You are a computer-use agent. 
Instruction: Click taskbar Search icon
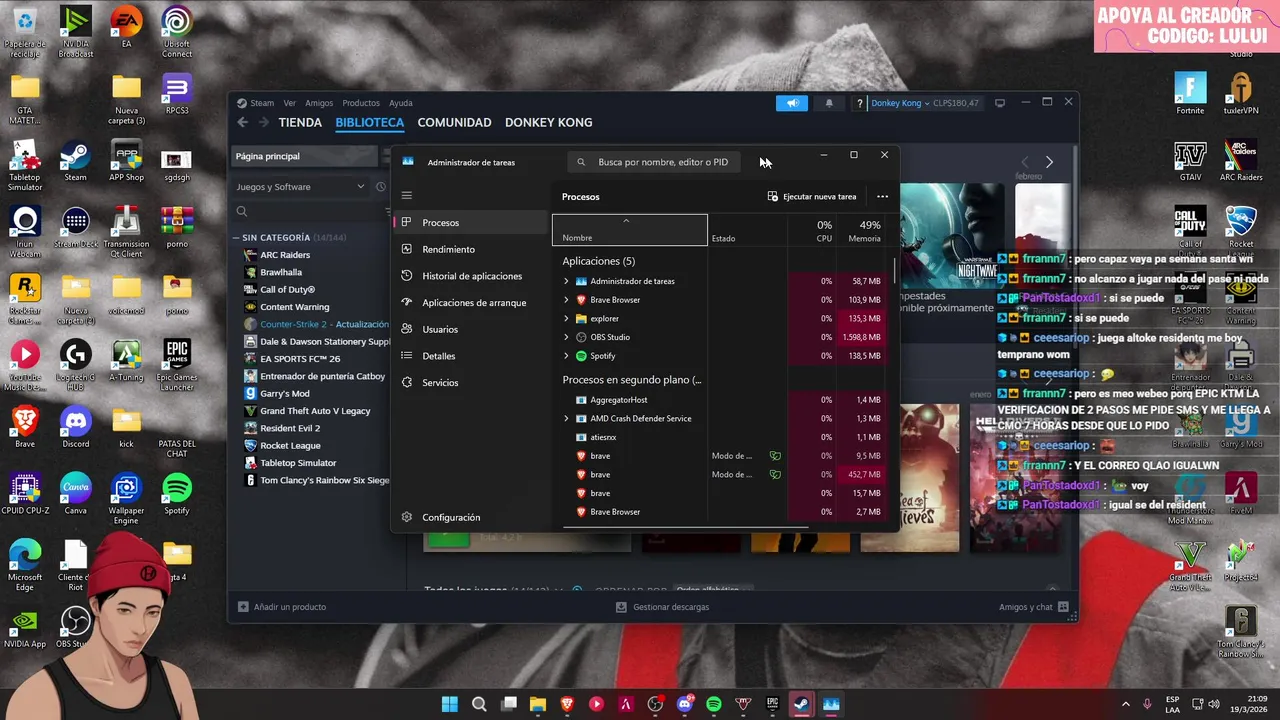[479, 704]
